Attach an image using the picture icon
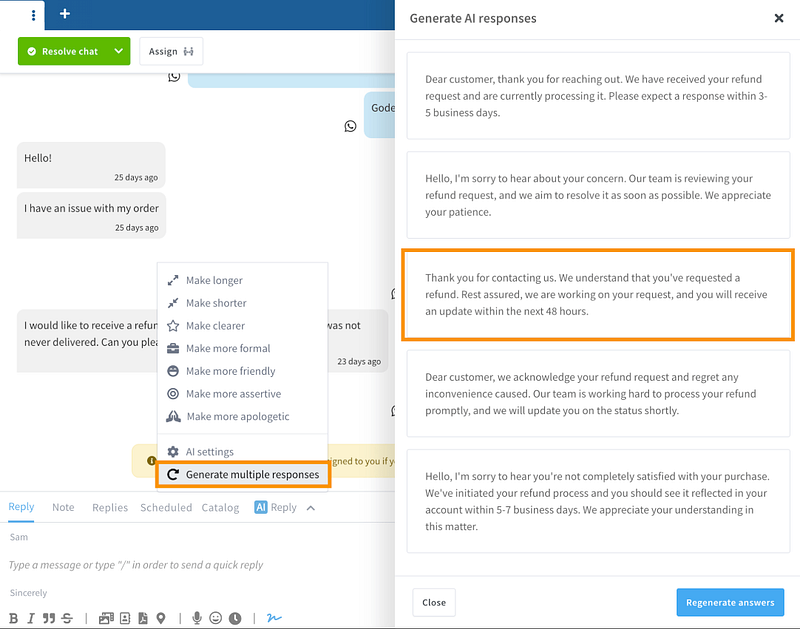The image size is (800, 629). [x=106, y=618]
